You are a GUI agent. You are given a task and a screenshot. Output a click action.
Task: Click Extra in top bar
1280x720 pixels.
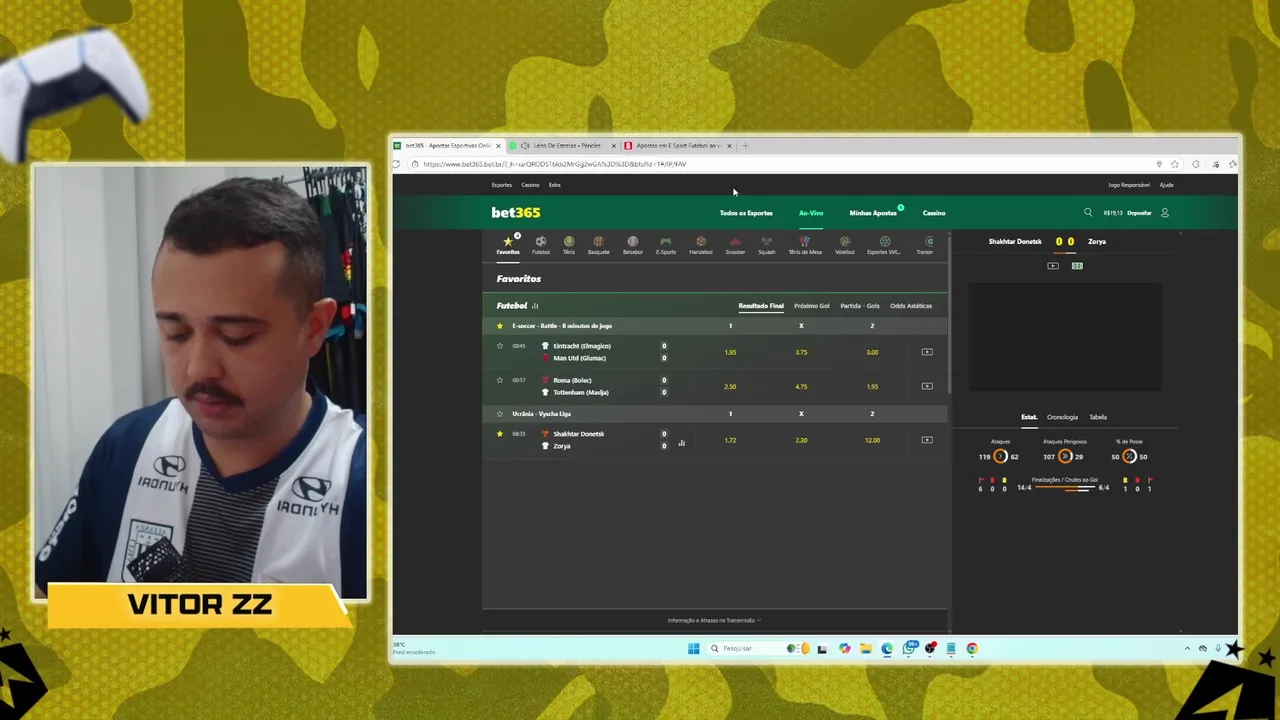(x=554, y=185)
